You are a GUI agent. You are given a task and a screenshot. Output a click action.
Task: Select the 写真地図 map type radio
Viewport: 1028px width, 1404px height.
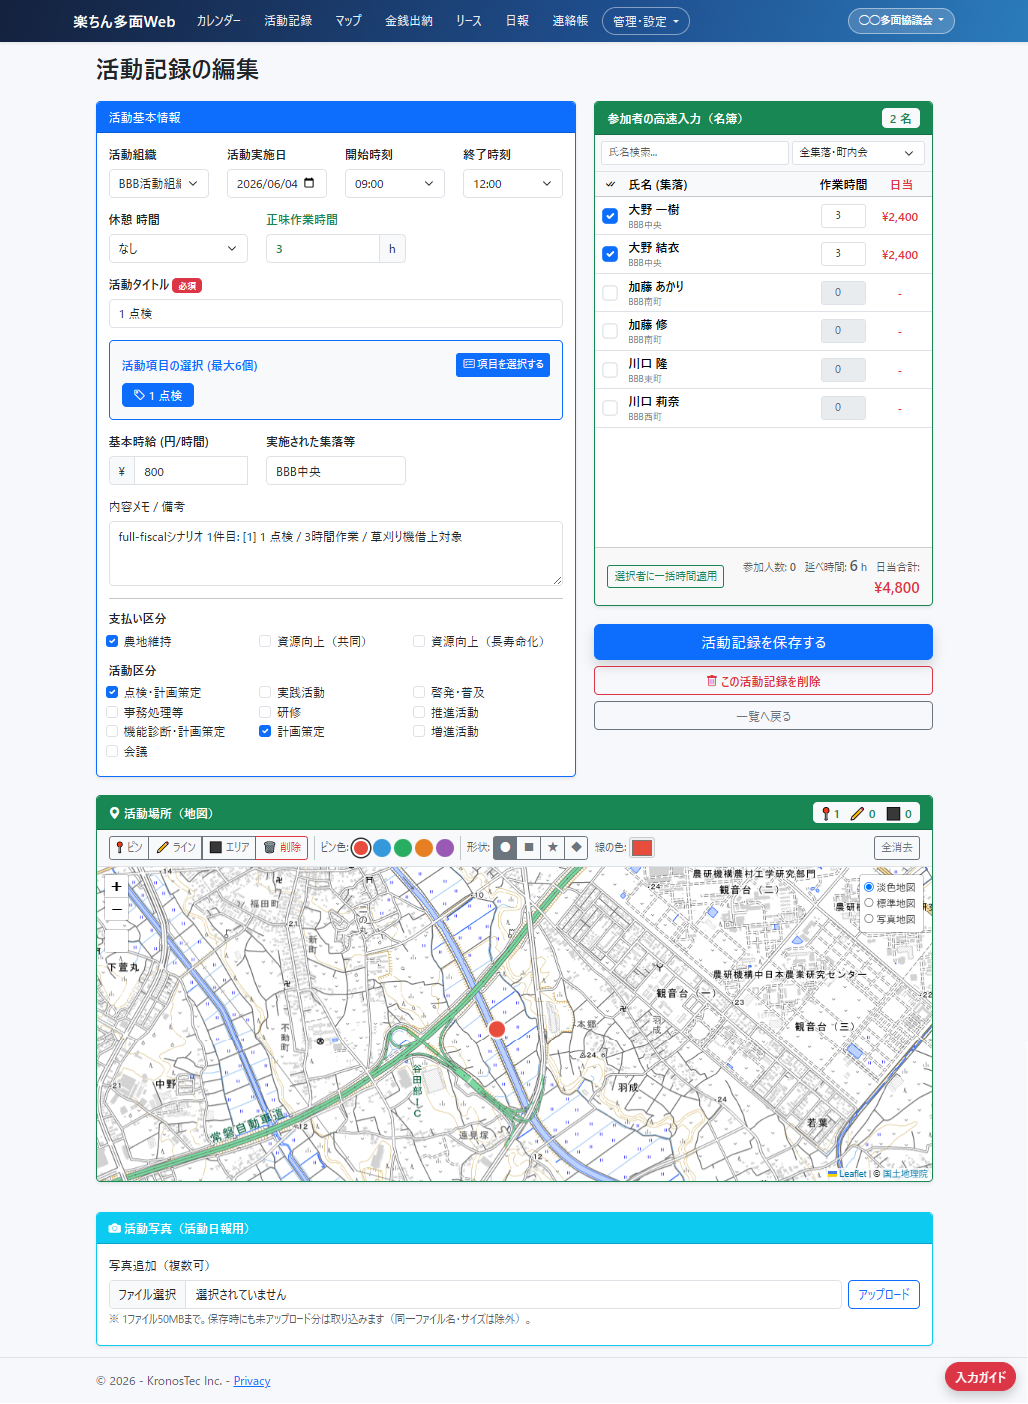pos(869,919)
